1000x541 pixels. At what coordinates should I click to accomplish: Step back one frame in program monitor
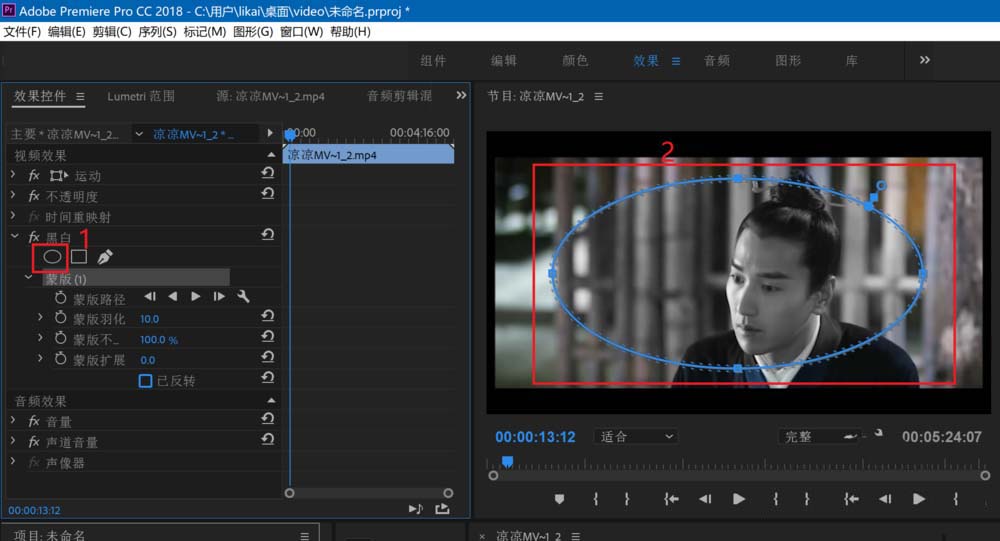tap(705, 499)
